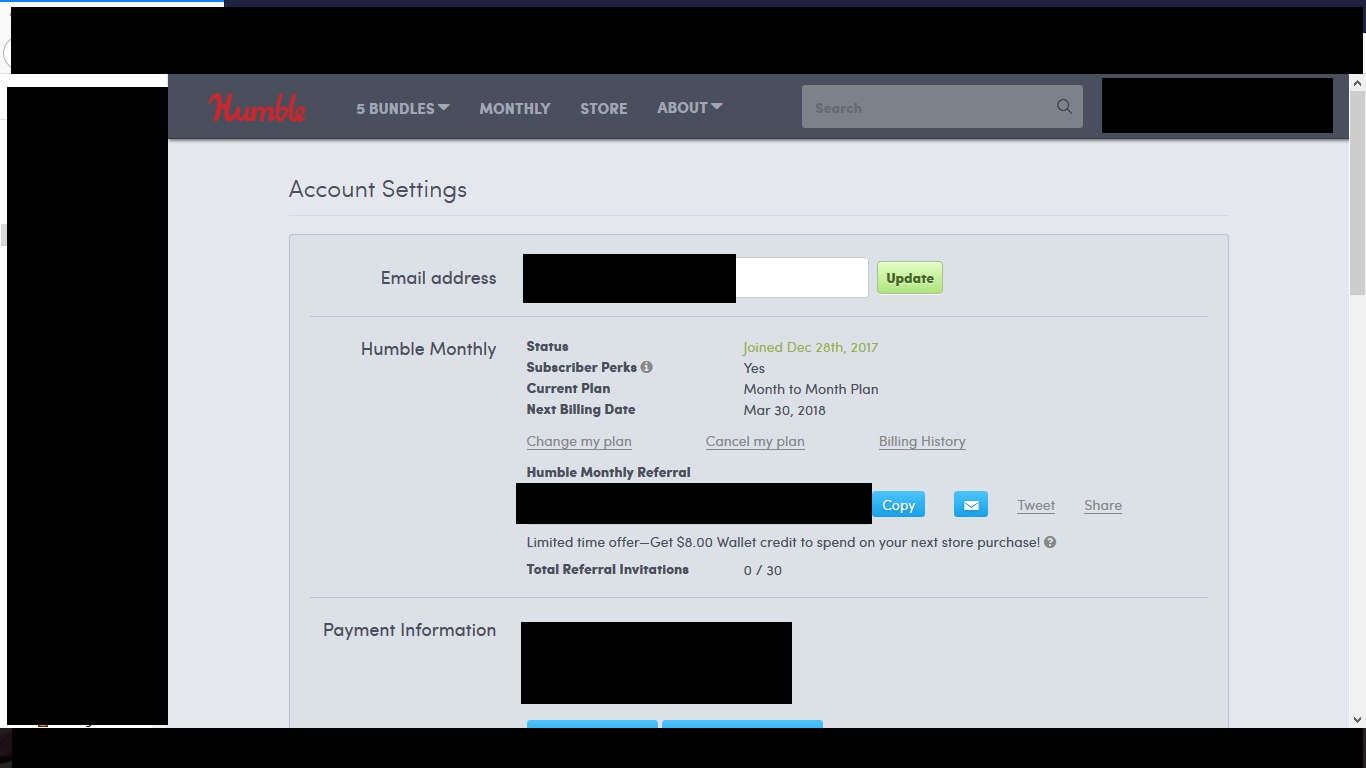Click inside the Email address field
1366x768 pixels.
coord(696,278)
